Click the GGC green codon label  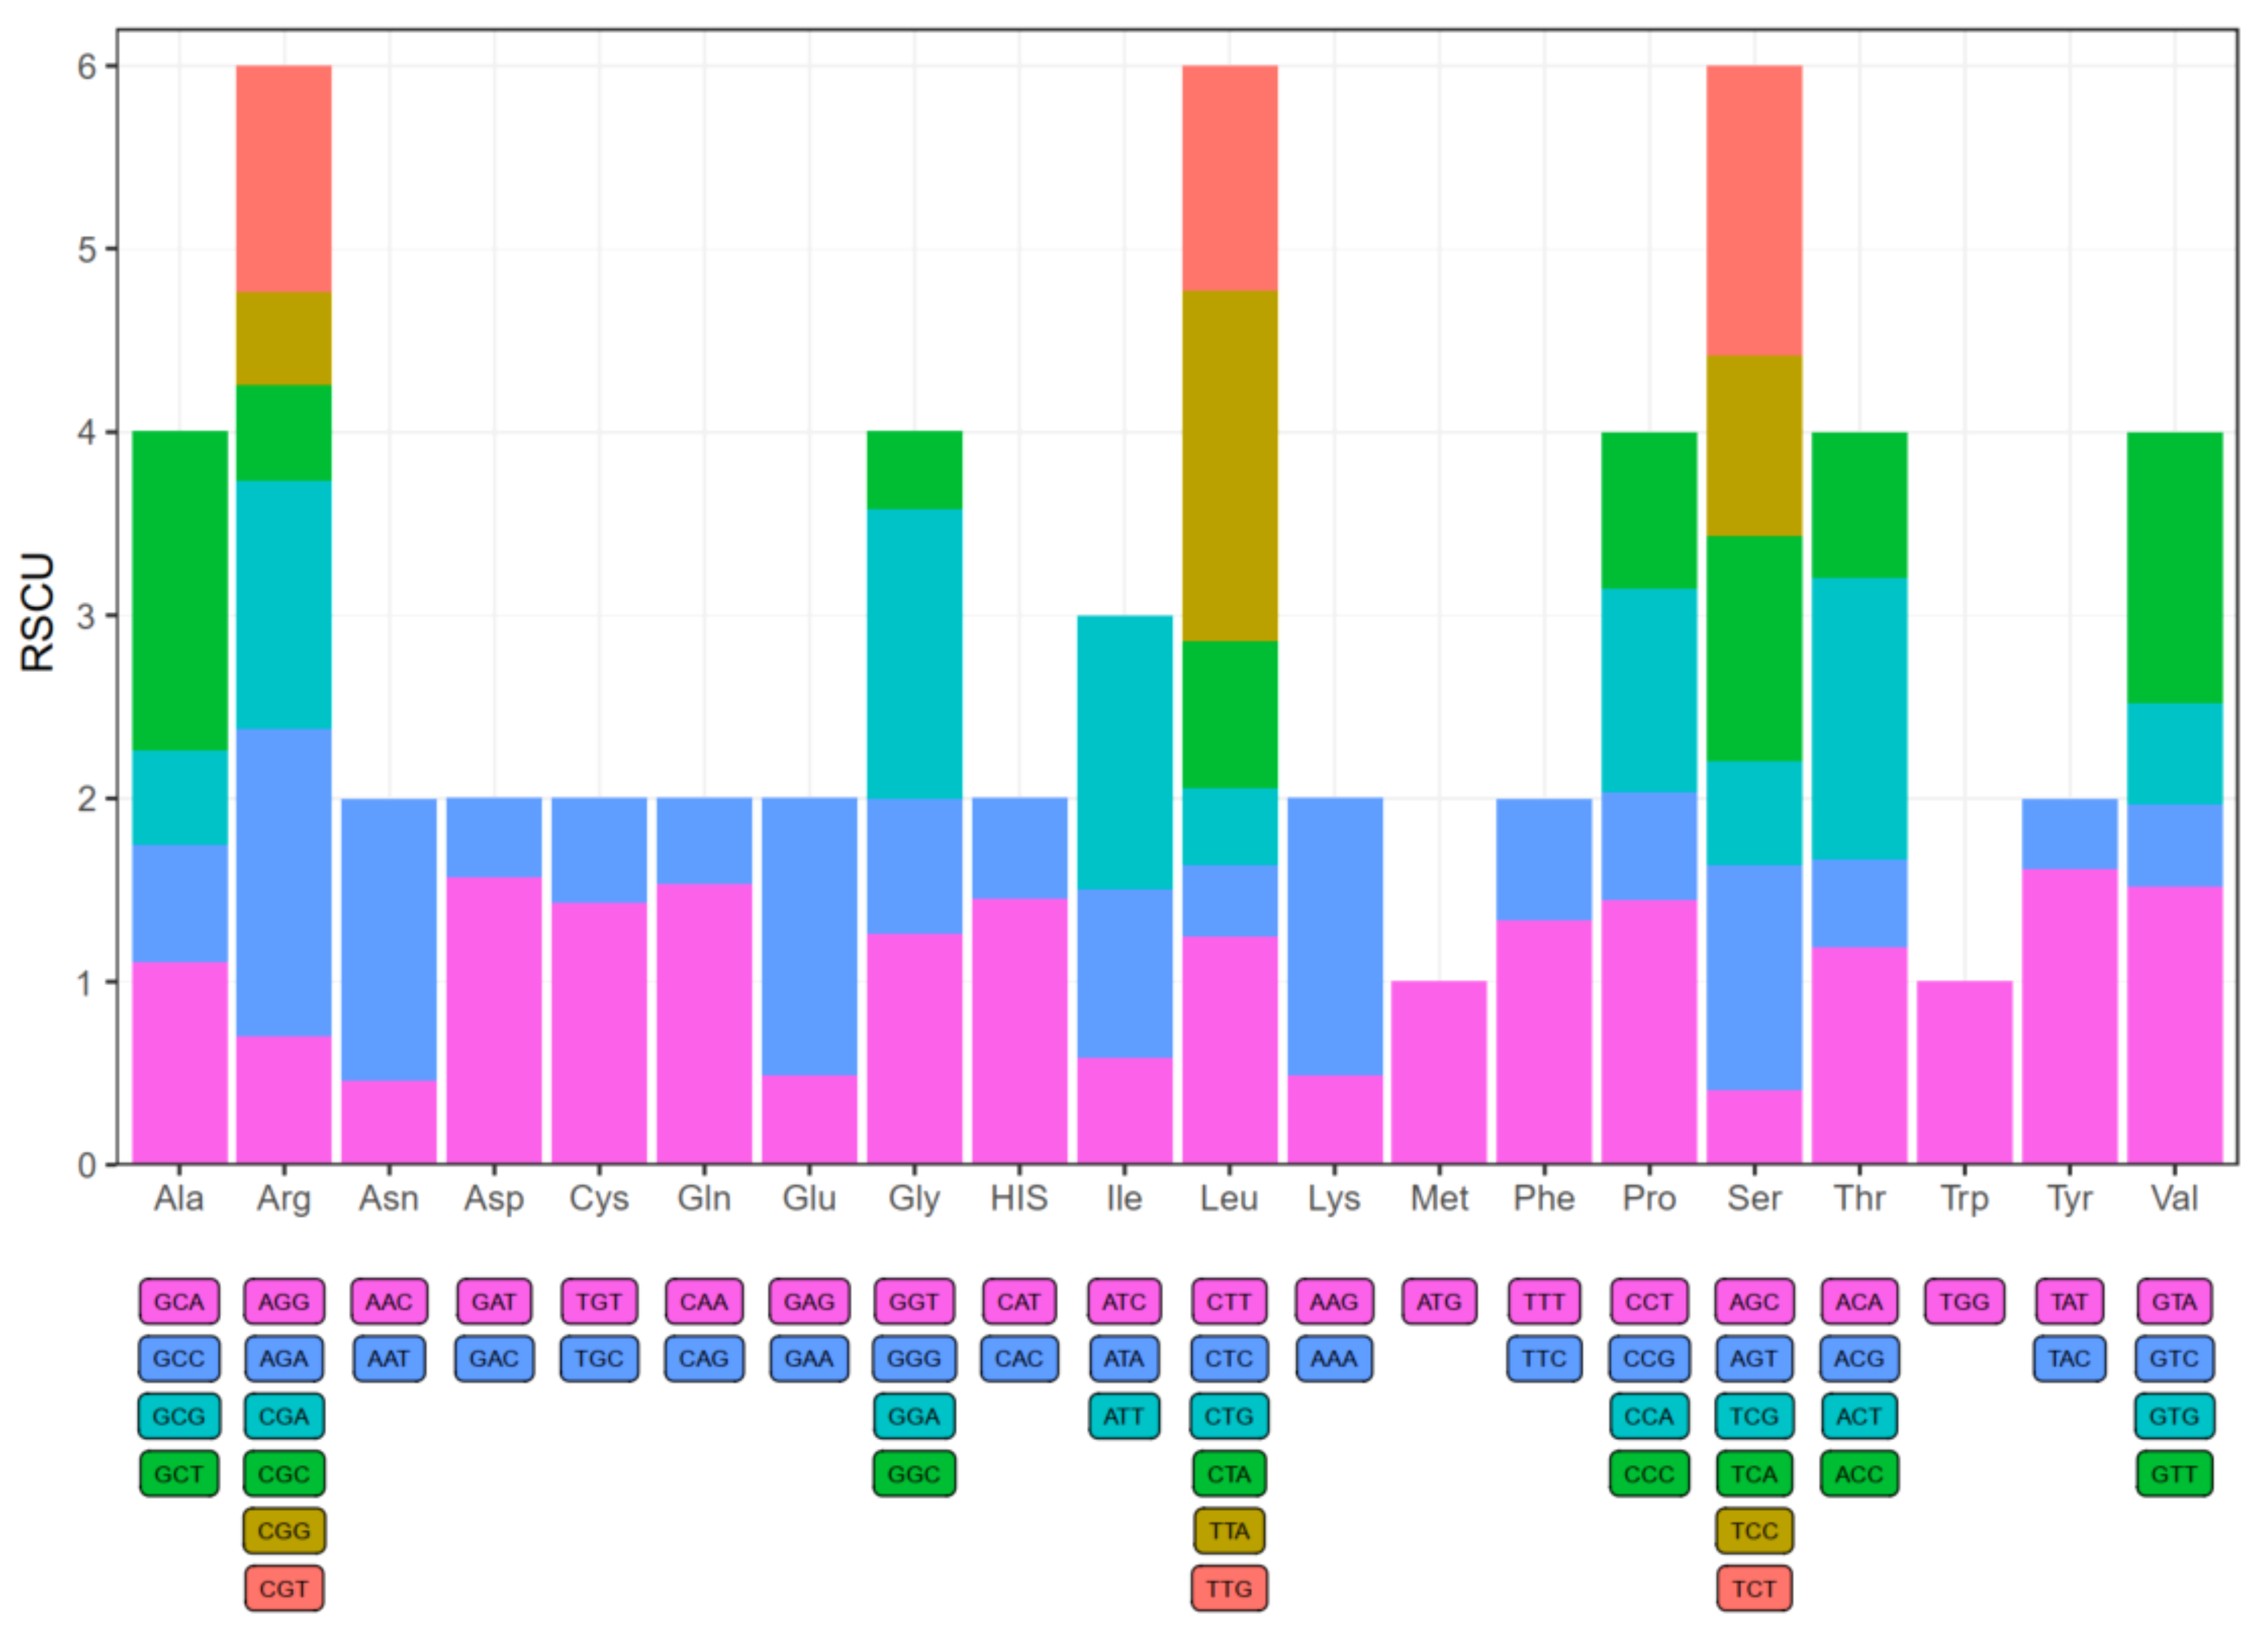coord(914,1474)
